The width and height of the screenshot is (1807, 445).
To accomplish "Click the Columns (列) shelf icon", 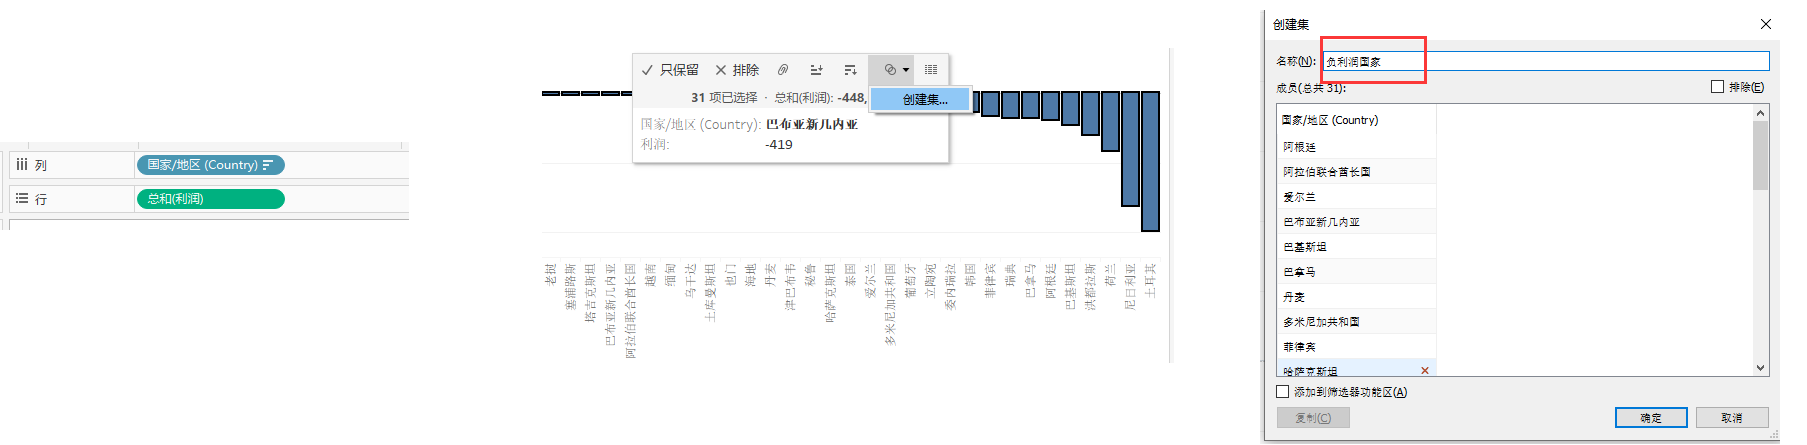I will (x=22, y=165).
